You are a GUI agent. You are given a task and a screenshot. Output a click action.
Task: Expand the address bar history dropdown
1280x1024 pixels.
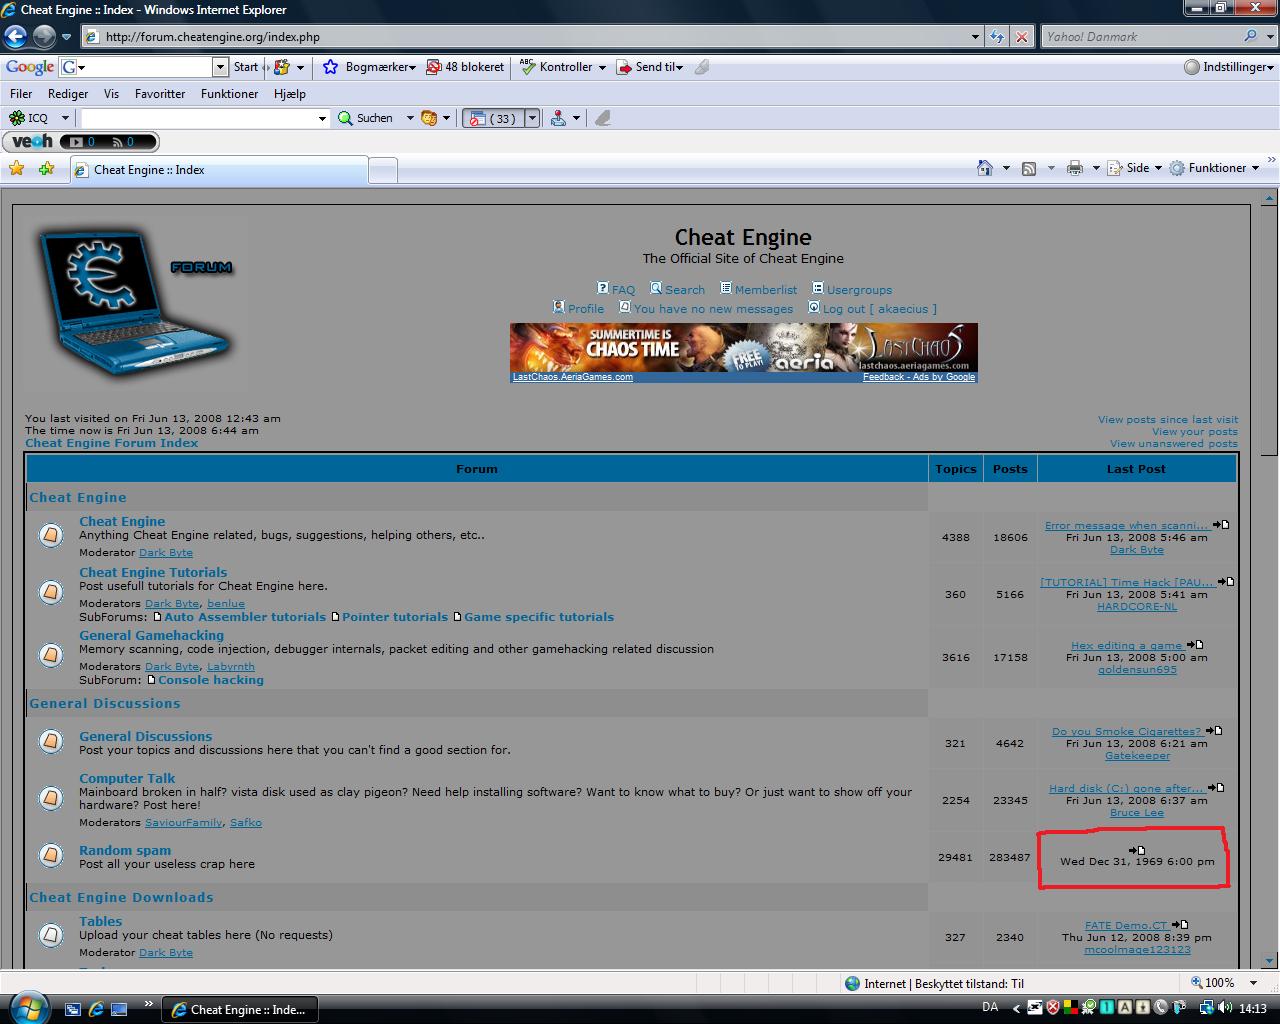[x=975, y=37]
